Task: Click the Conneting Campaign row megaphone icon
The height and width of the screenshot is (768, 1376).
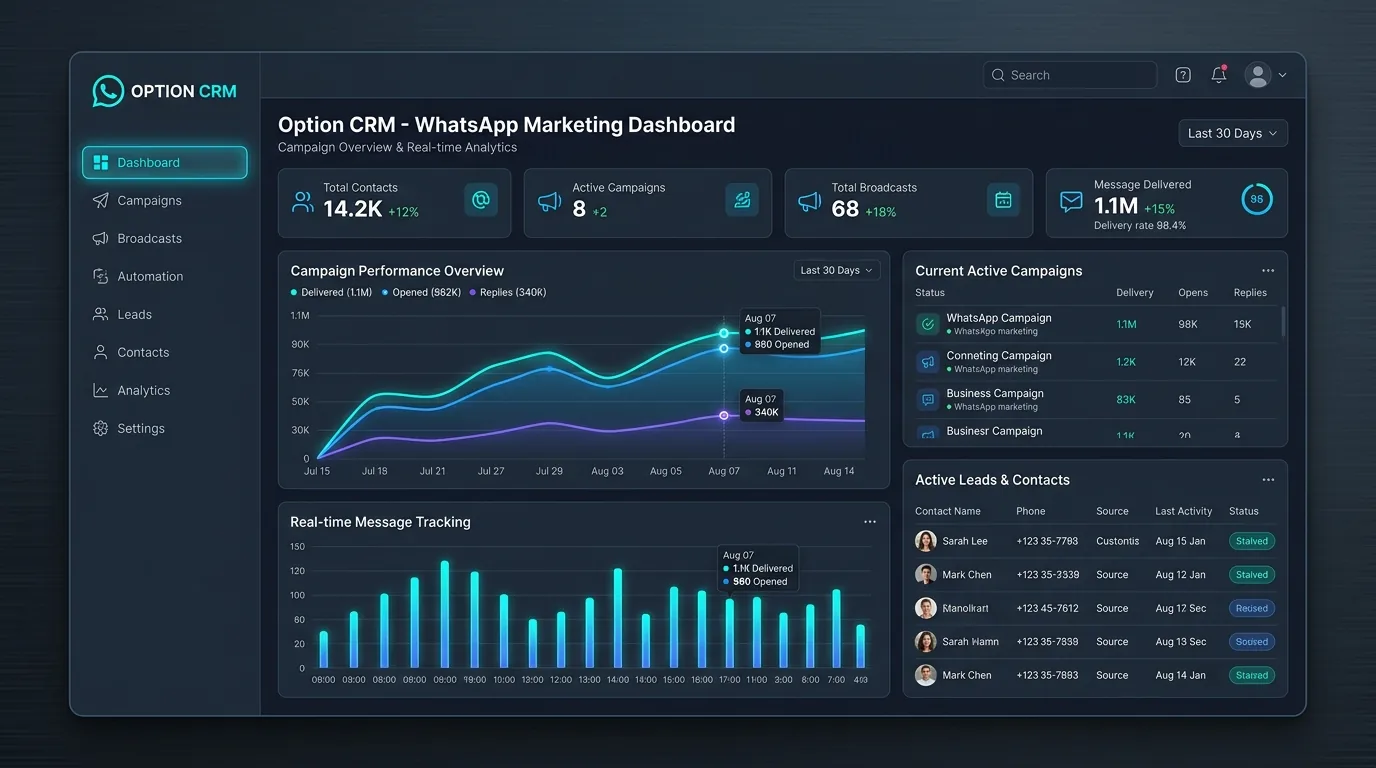Action: [x=928, y=362]
